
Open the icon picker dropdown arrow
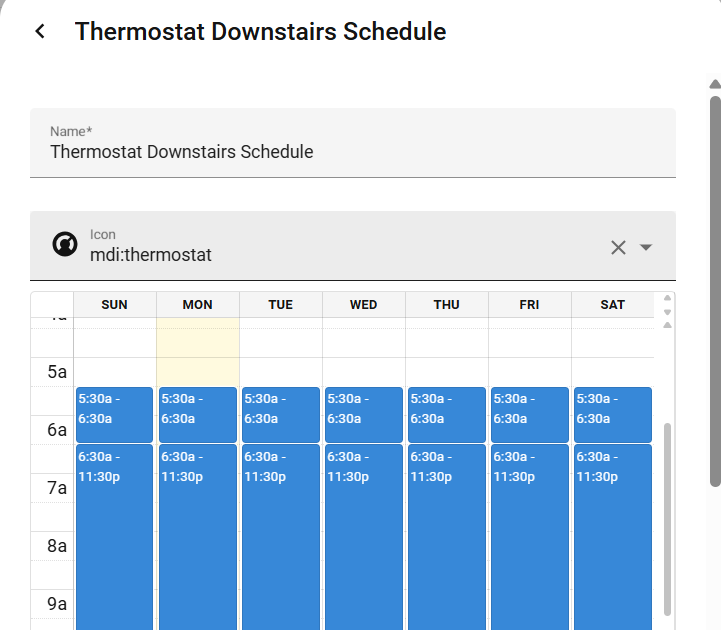pyautogui.click(x=646, y=247)
